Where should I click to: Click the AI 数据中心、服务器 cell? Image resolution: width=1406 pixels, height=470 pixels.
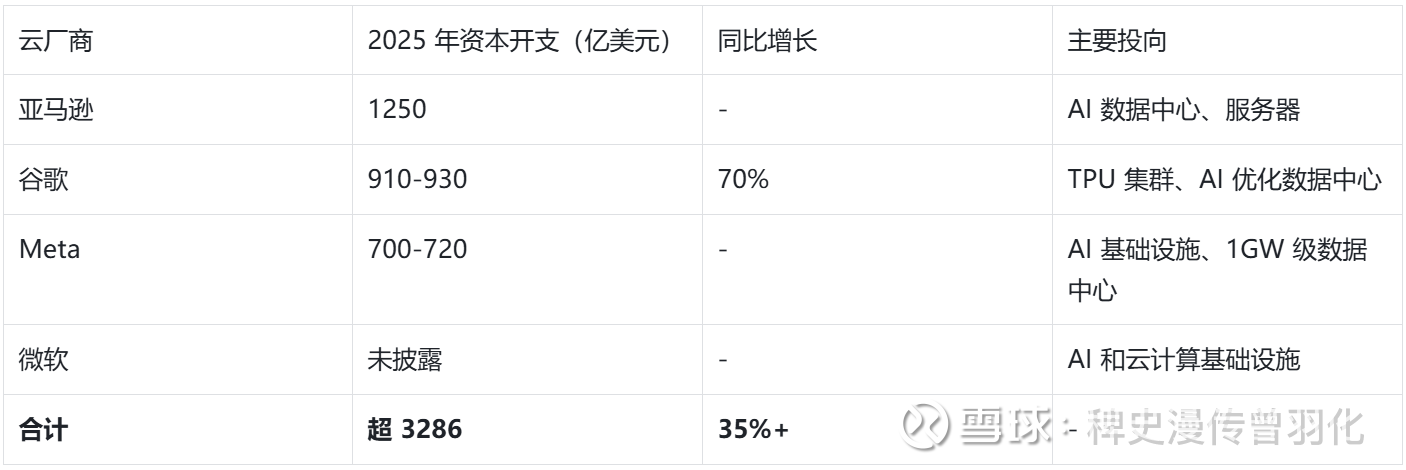click(x=1184, y=110)
